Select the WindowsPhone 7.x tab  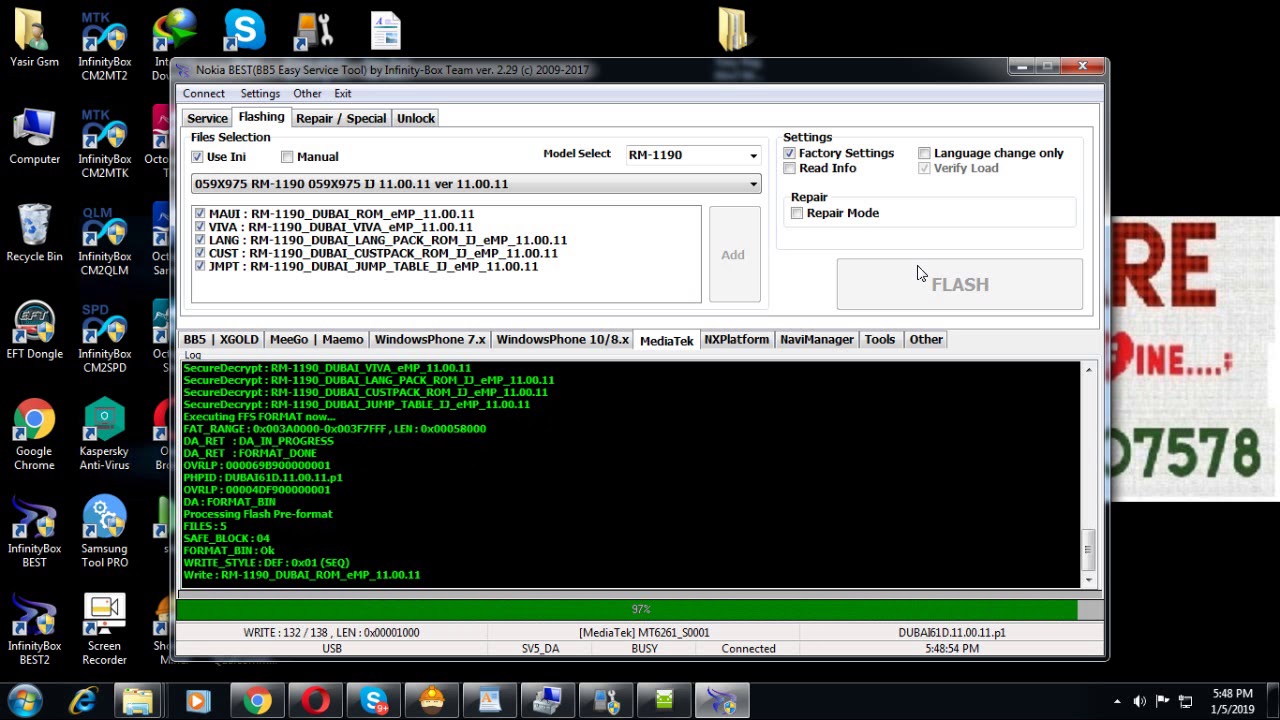coord(430,340)
